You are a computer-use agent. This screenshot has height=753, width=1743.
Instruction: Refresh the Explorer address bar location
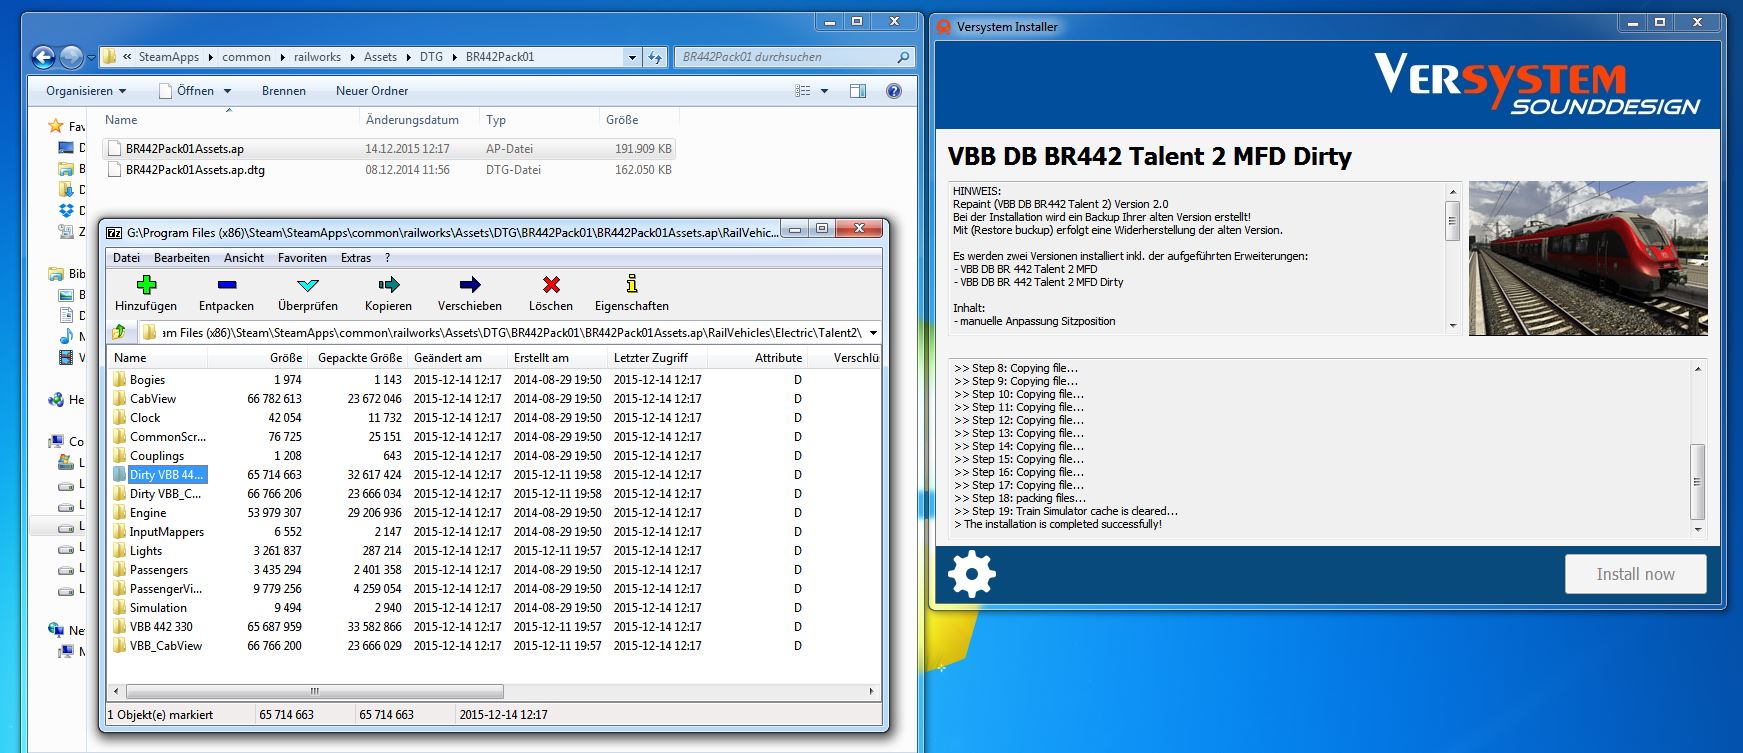(655, 57)
